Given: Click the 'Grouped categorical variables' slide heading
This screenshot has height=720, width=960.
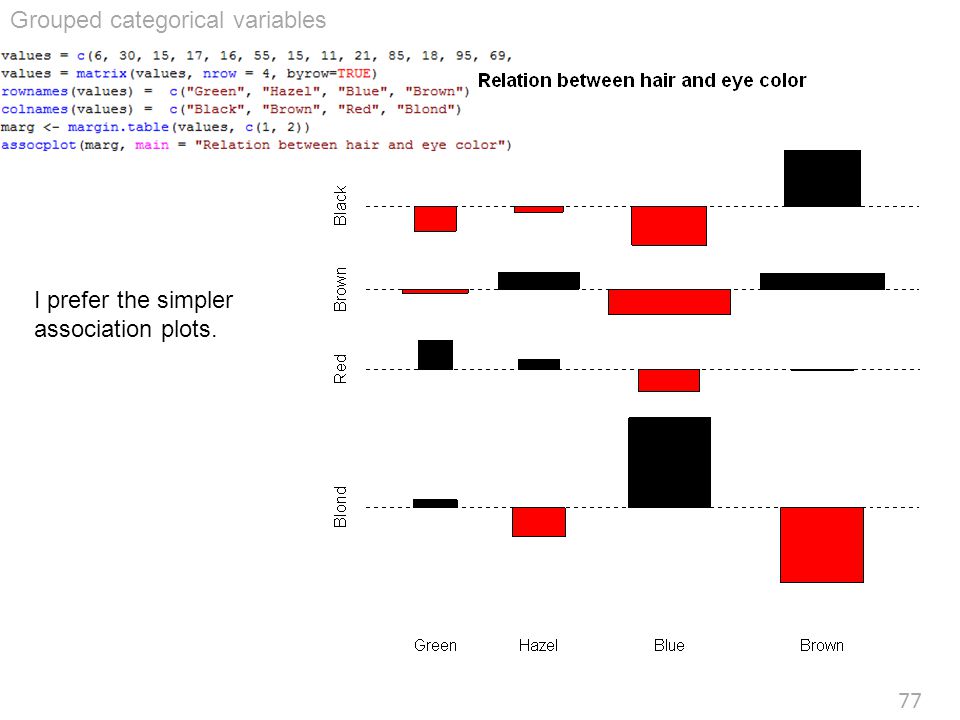Looking at the screenshot, I should pos(168,20).
